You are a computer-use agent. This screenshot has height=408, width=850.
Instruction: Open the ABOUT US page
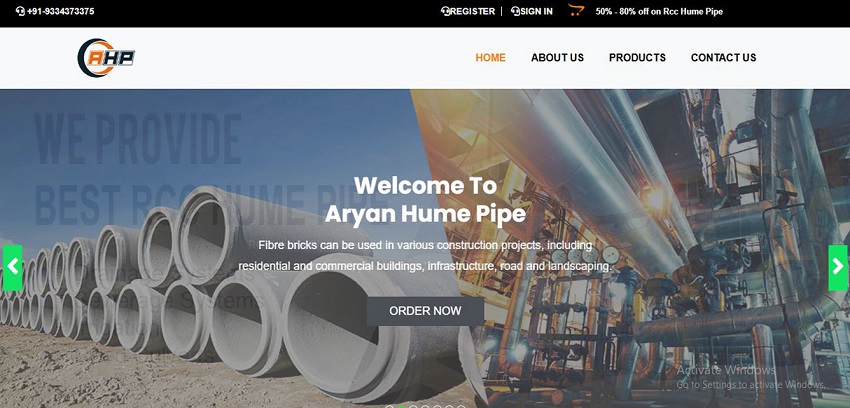point(557,57)
